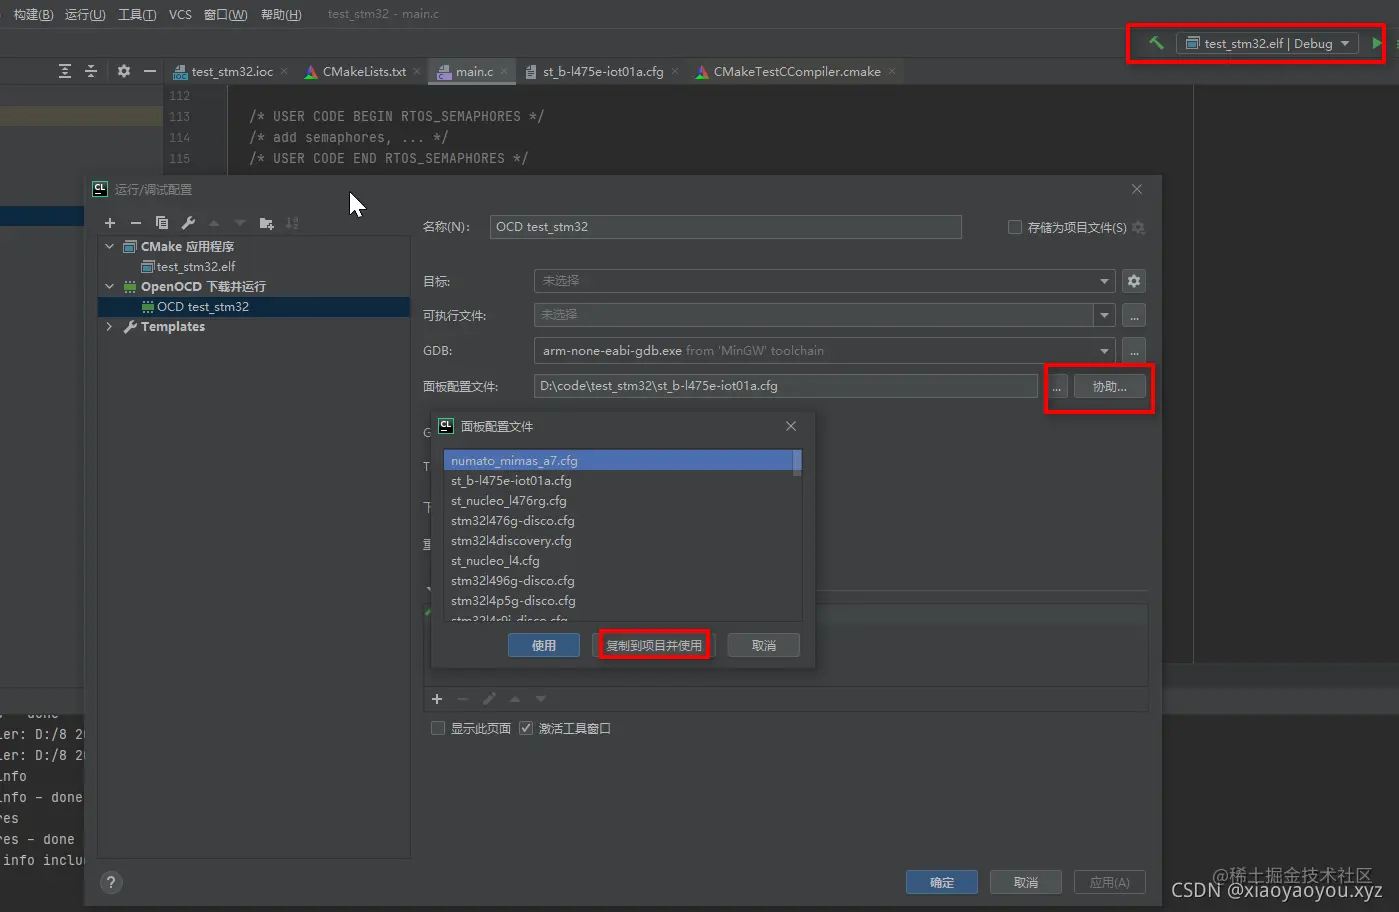
Task: Switch to test_stm32.ioc tab
Action: point(231,72)
